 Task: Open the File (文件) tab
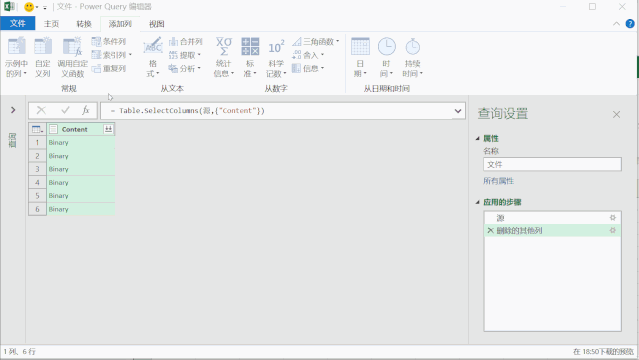coord(18,24)
